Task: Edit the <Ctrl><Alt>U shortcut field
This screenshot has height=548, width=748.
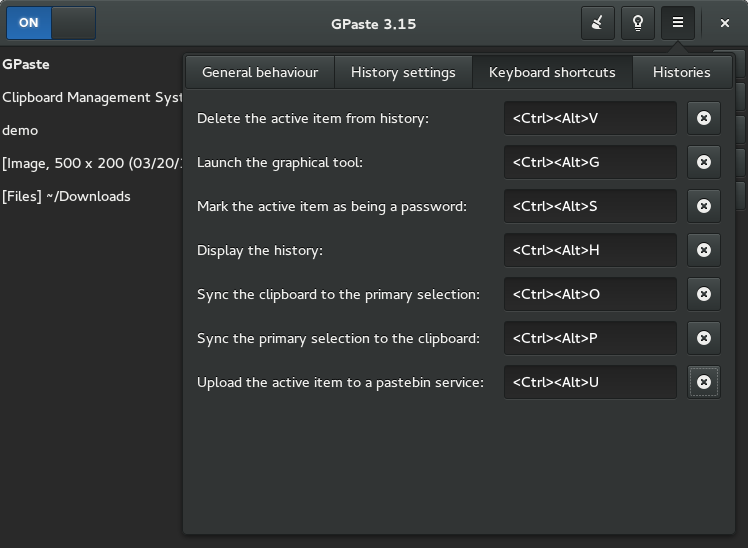Action: tap(590, 382)
